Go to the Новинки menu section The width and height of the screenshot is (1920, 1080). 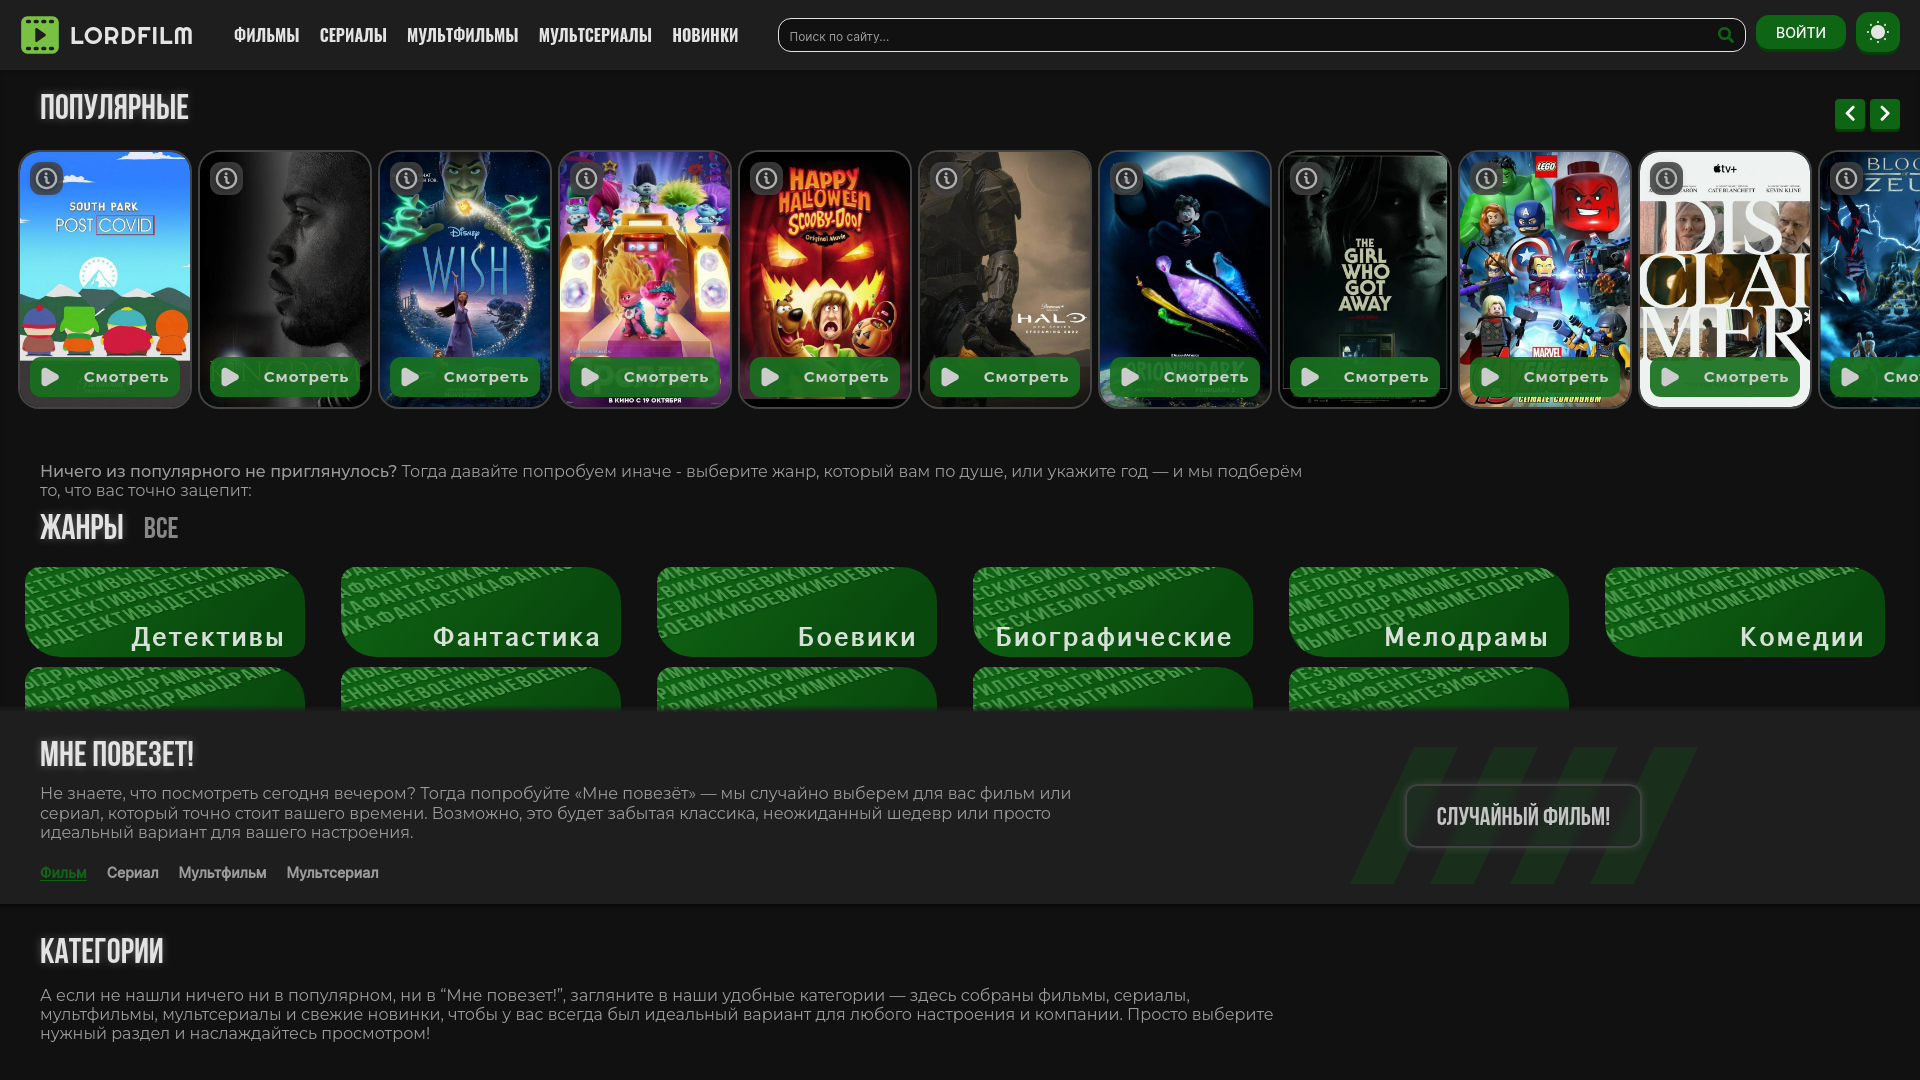(x=705, y=36)
